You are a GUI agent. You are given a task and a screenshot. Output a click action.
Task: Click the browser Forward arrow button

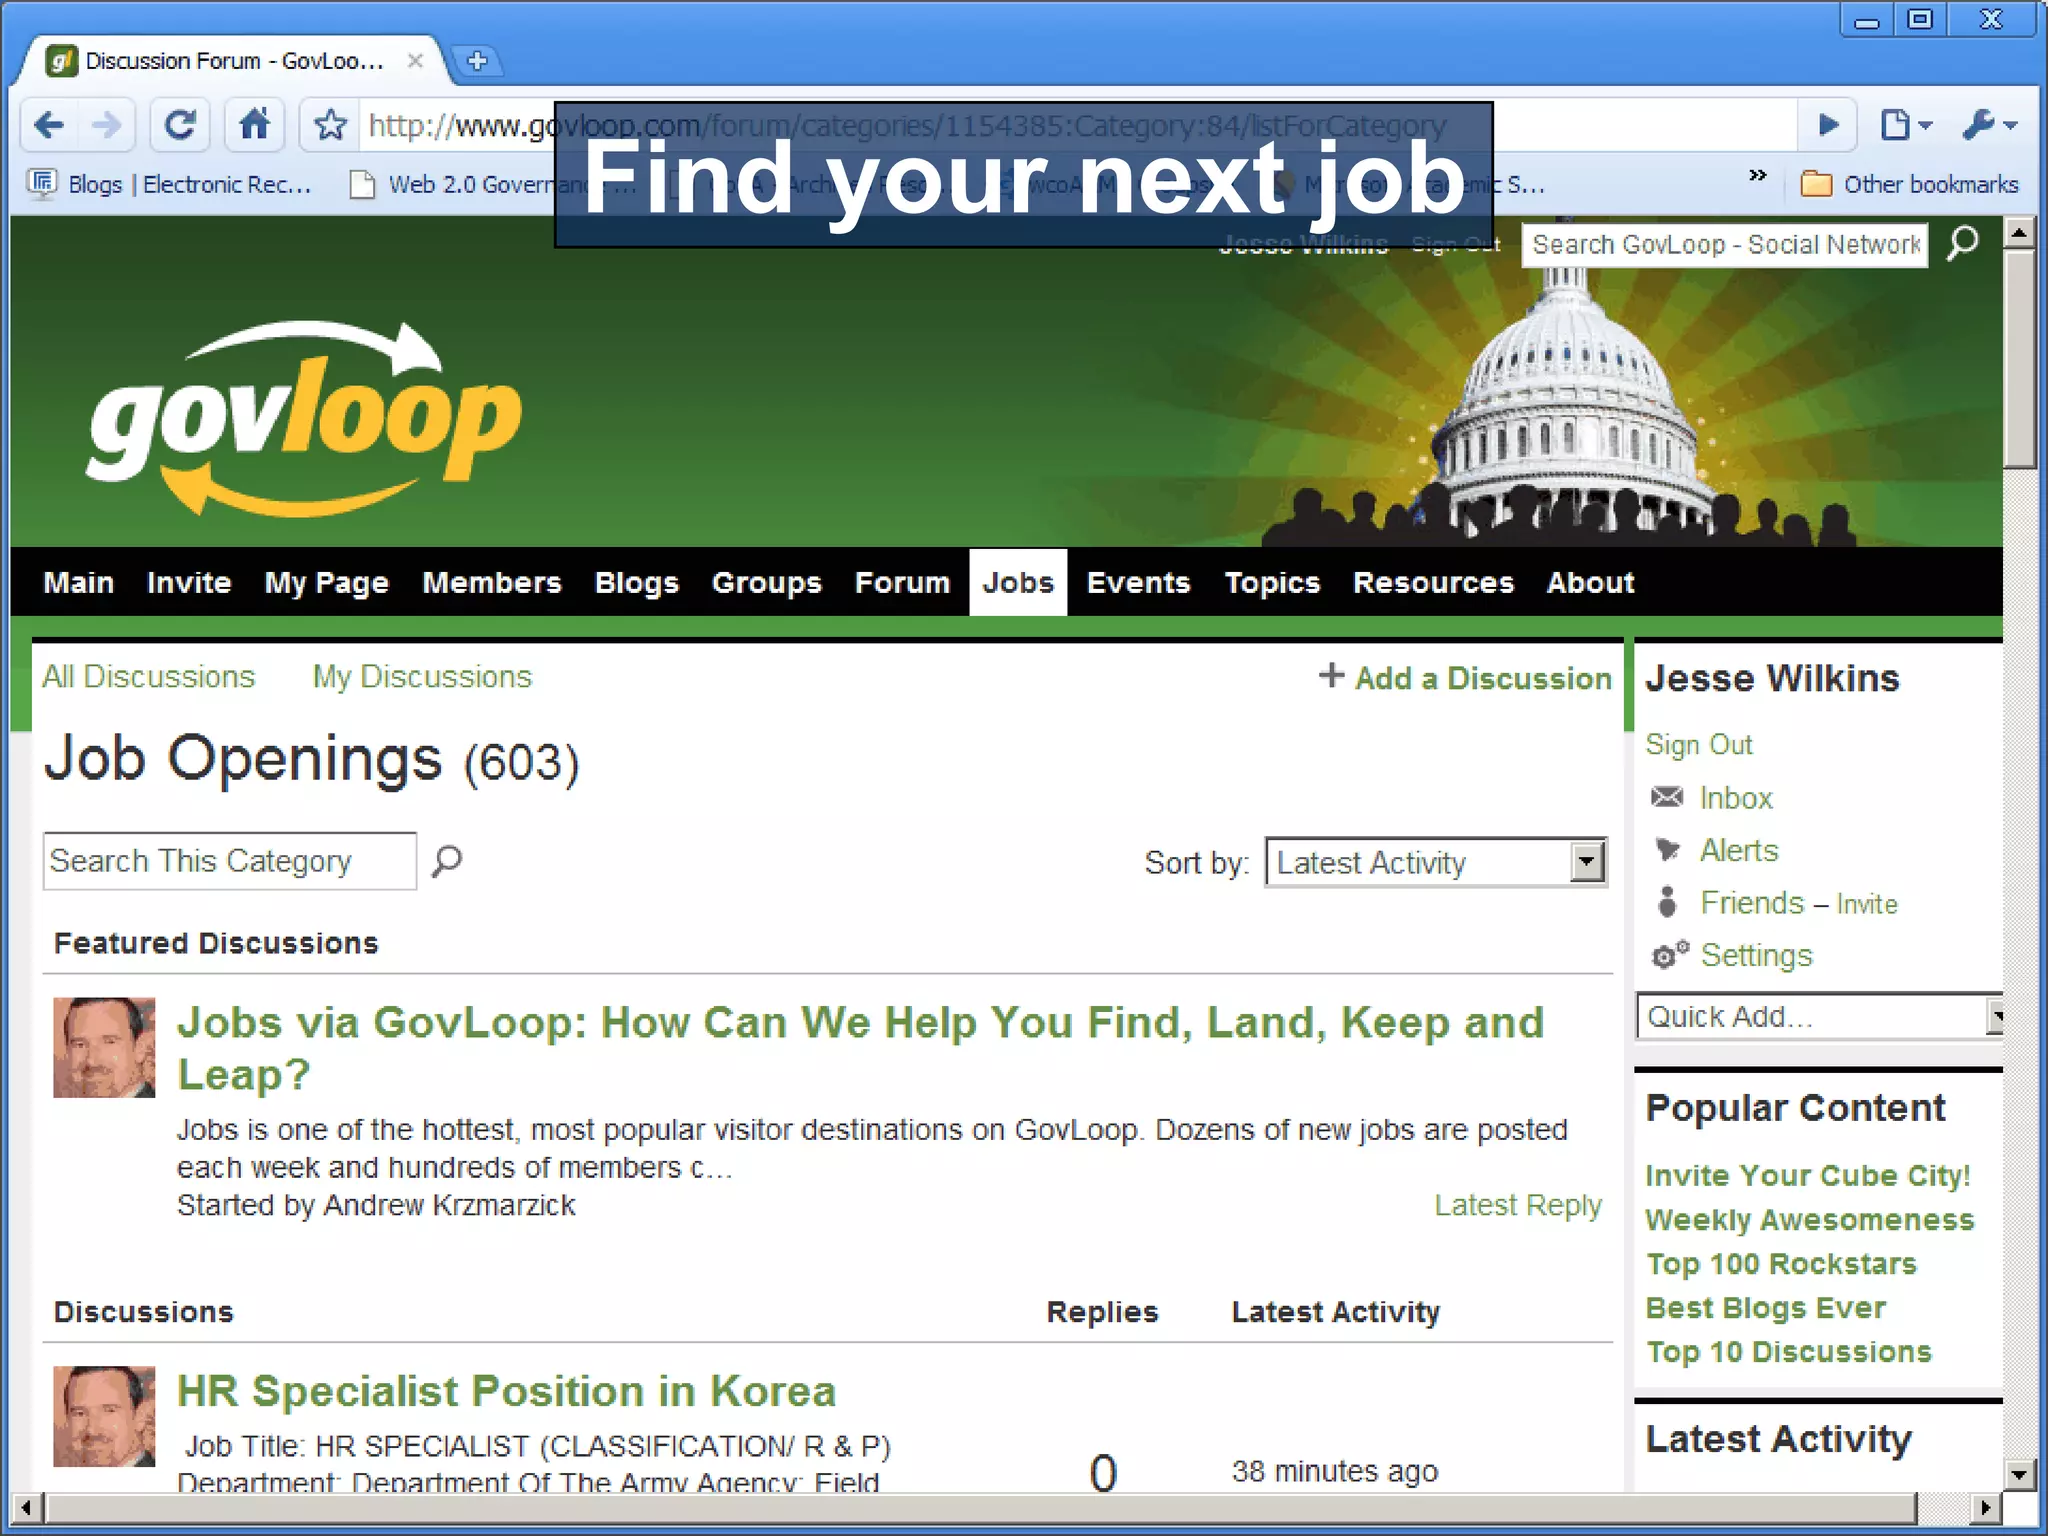tap(106, 125)
